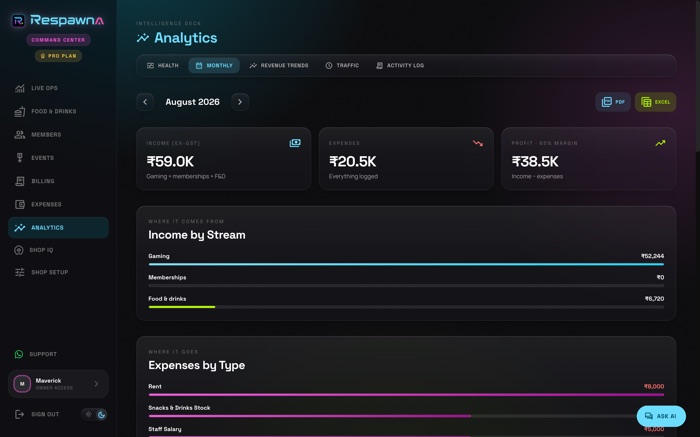Open the Activity Log tab
Screen dimensions: 700x437
(400, 66)
